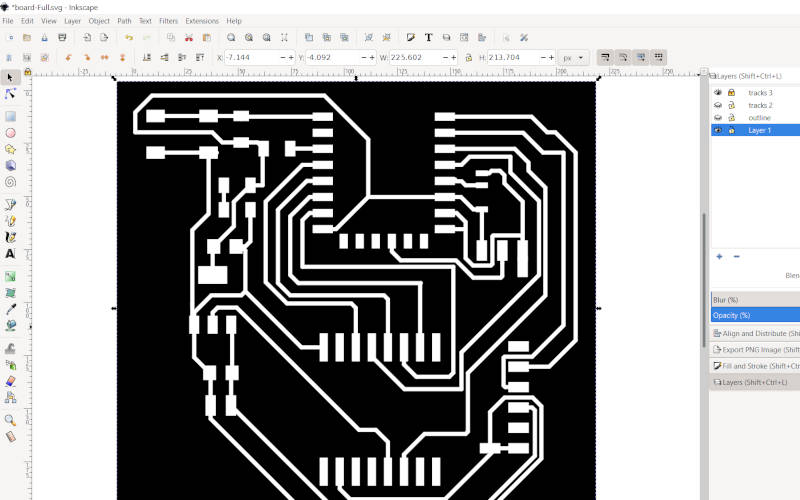The image size is (800, 500).
Task: Select the Measure tool
Action: [x=10, y=437]
